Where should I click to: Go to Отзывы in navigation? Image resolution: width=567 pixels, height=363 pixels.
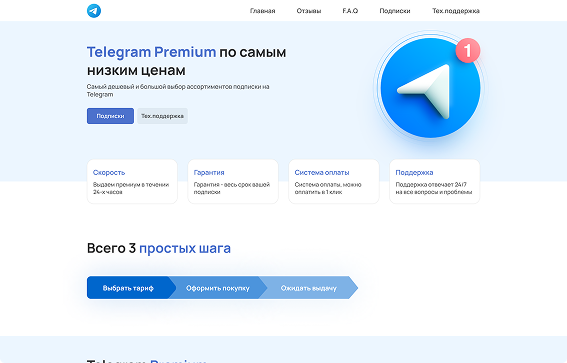(x=309, y=11)
